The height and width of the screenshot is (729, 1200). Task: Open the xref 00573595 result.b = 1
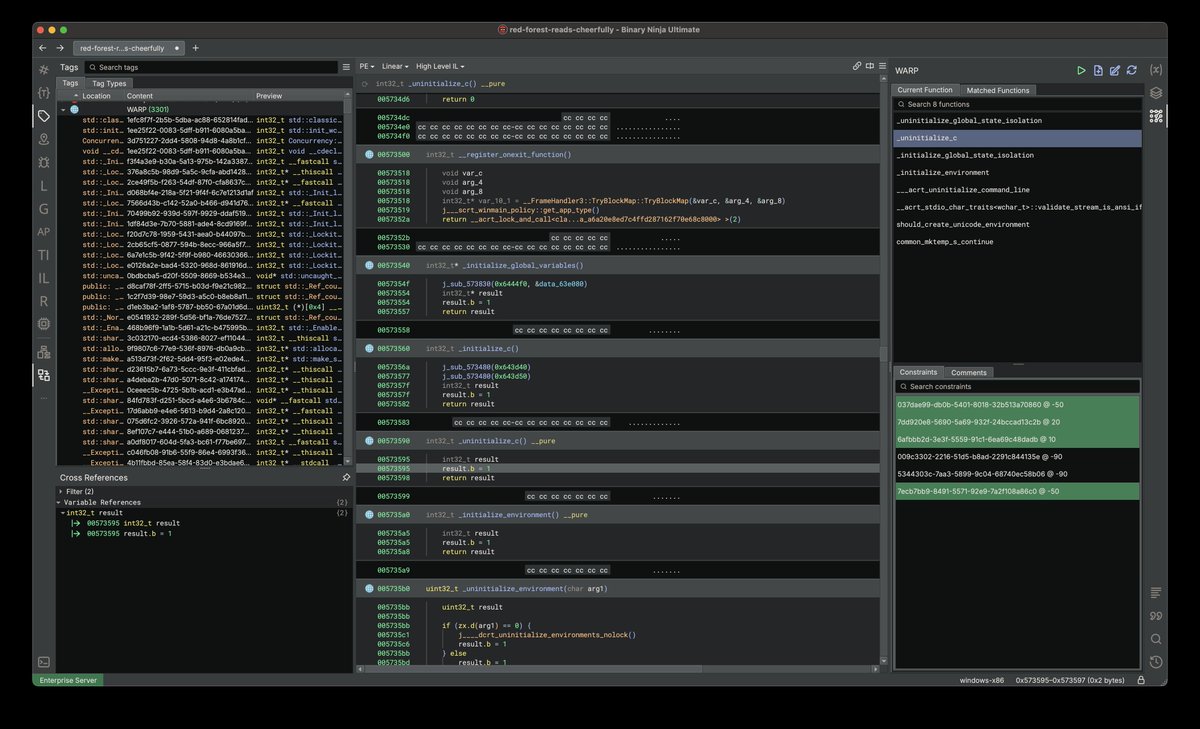coord(128,534)
